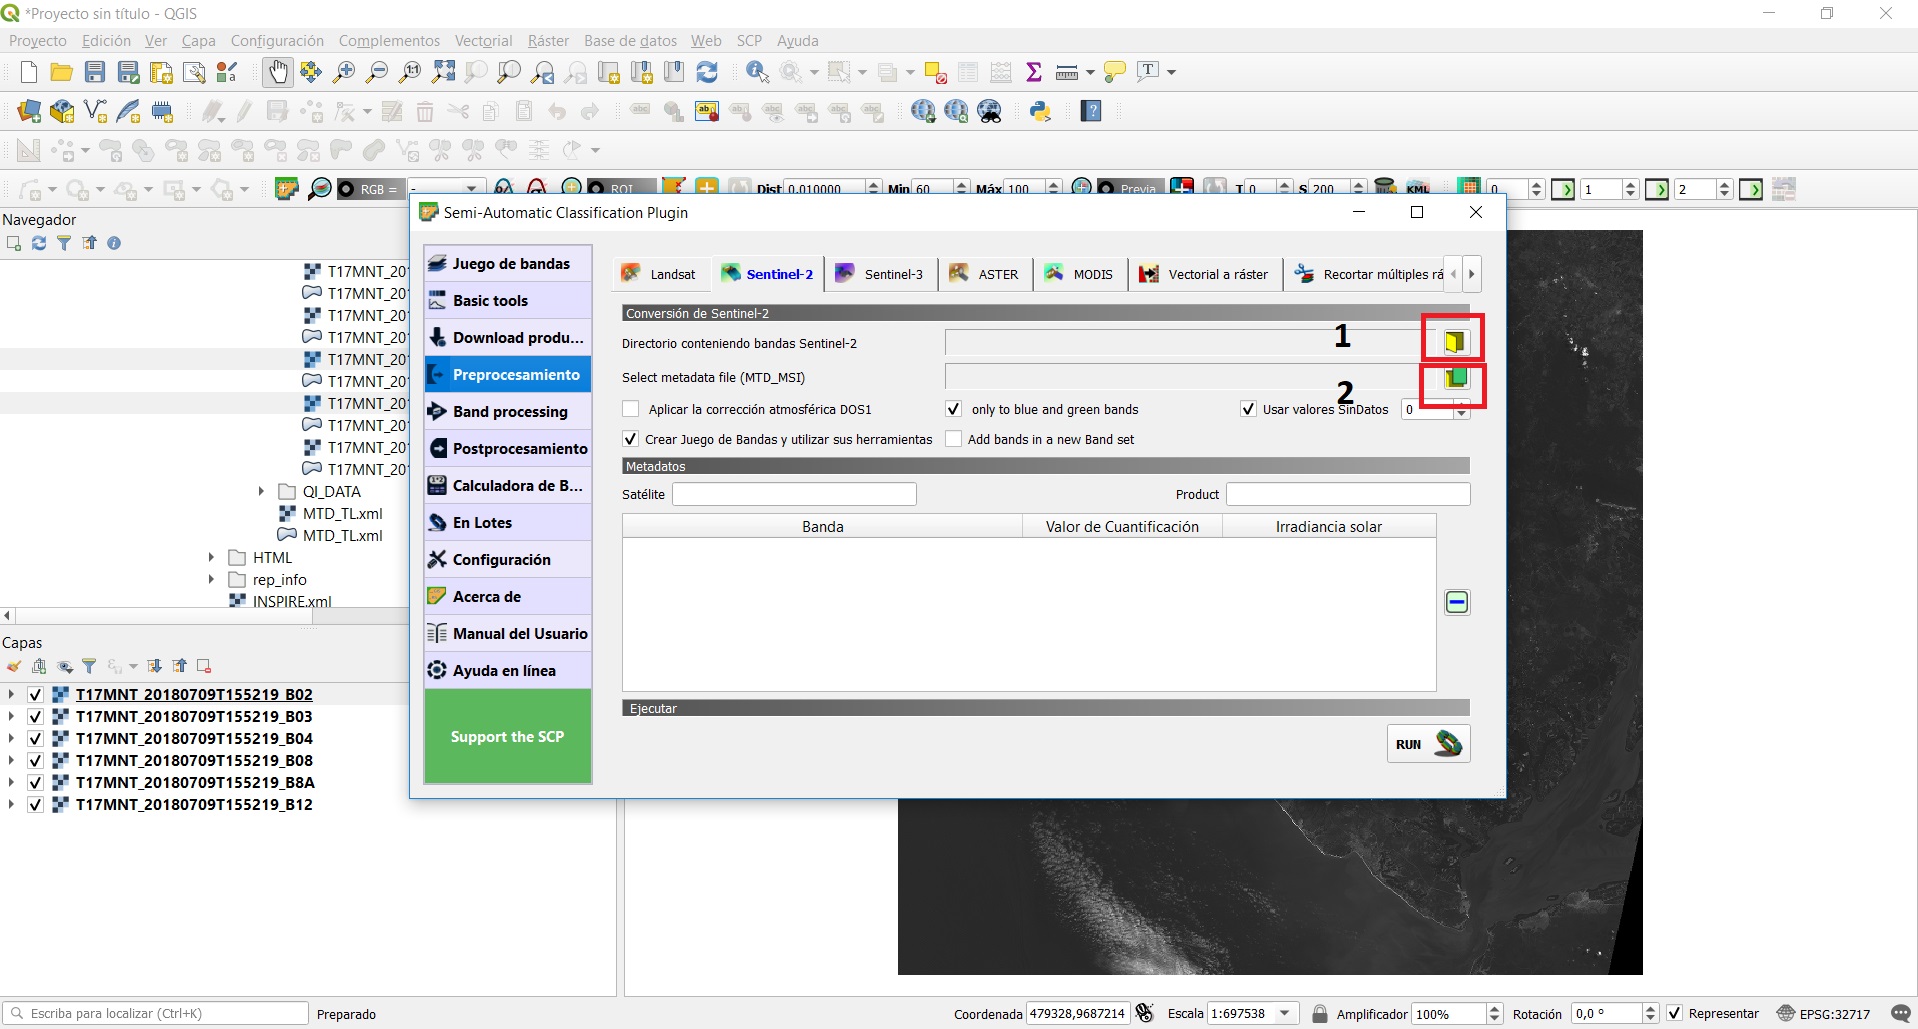Screen dimensions: 1918x1029
Task: Click the Support the SCP button
Action: pos(507,736)
